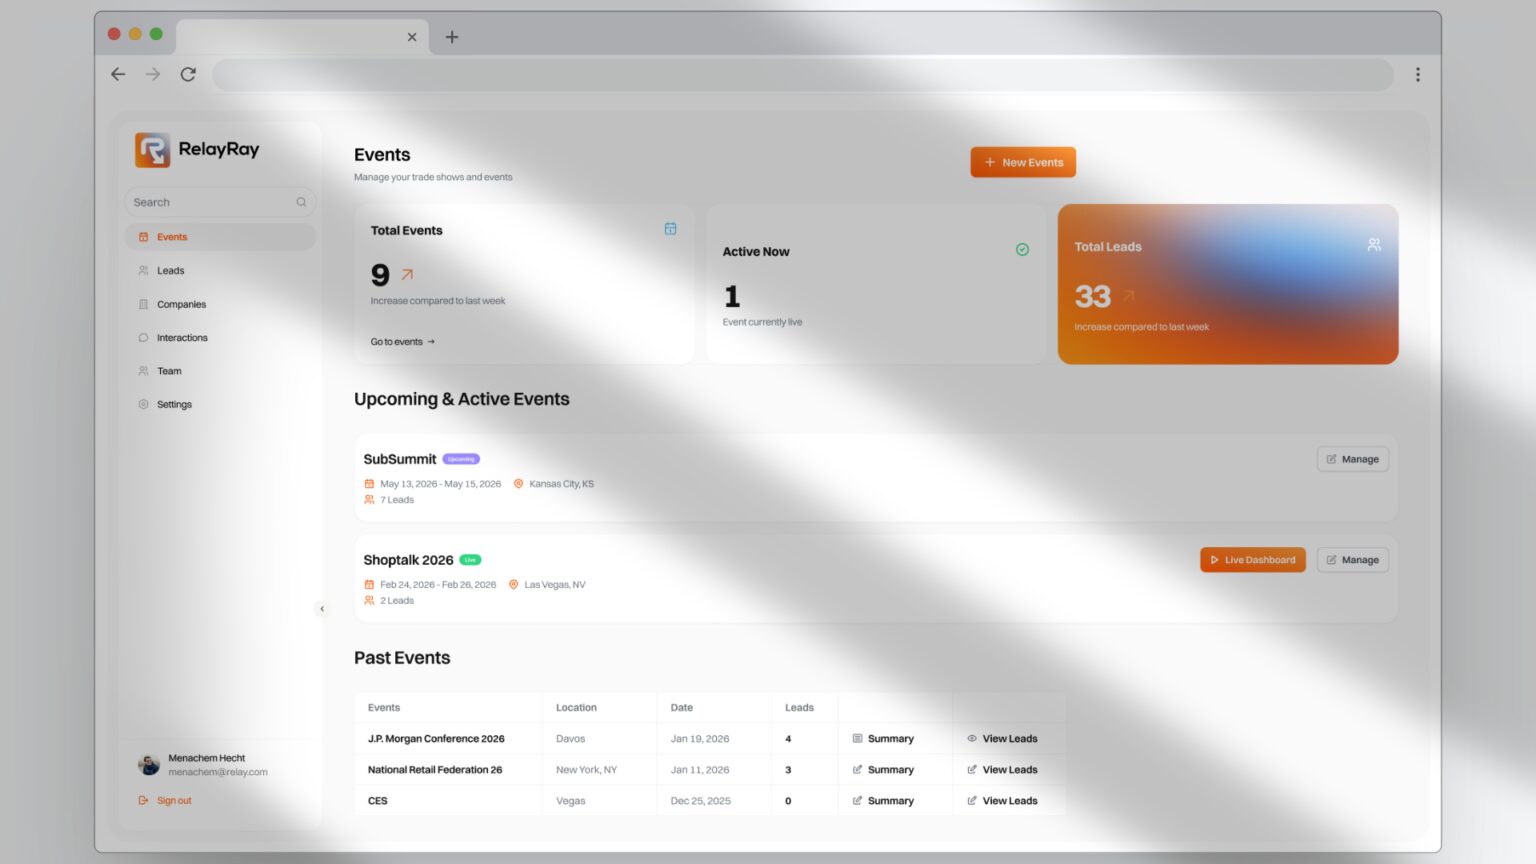Open Settings from the sidebar

point(174,405)
